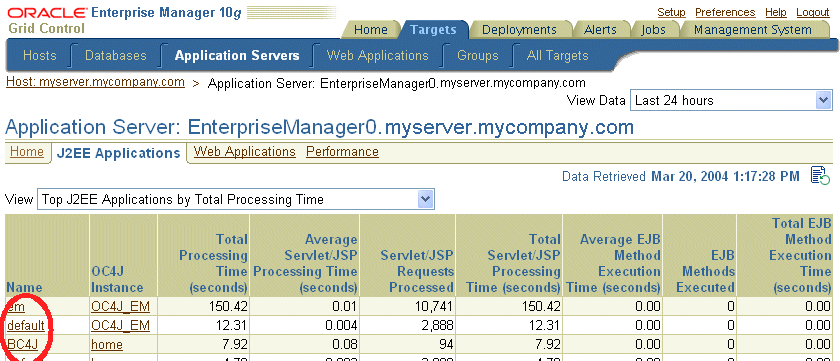The image size is (840, 361).
Task: Open the Management System tab
Action: tap(753, 29)
